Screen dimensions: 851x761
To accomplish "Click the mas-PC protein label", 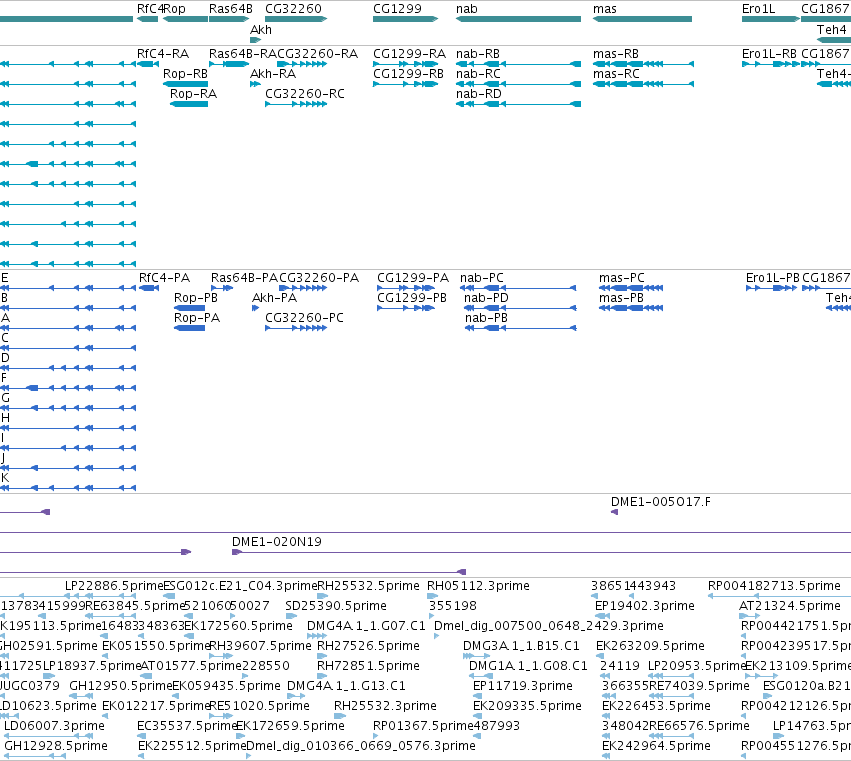I will click(x=622, y=278).
